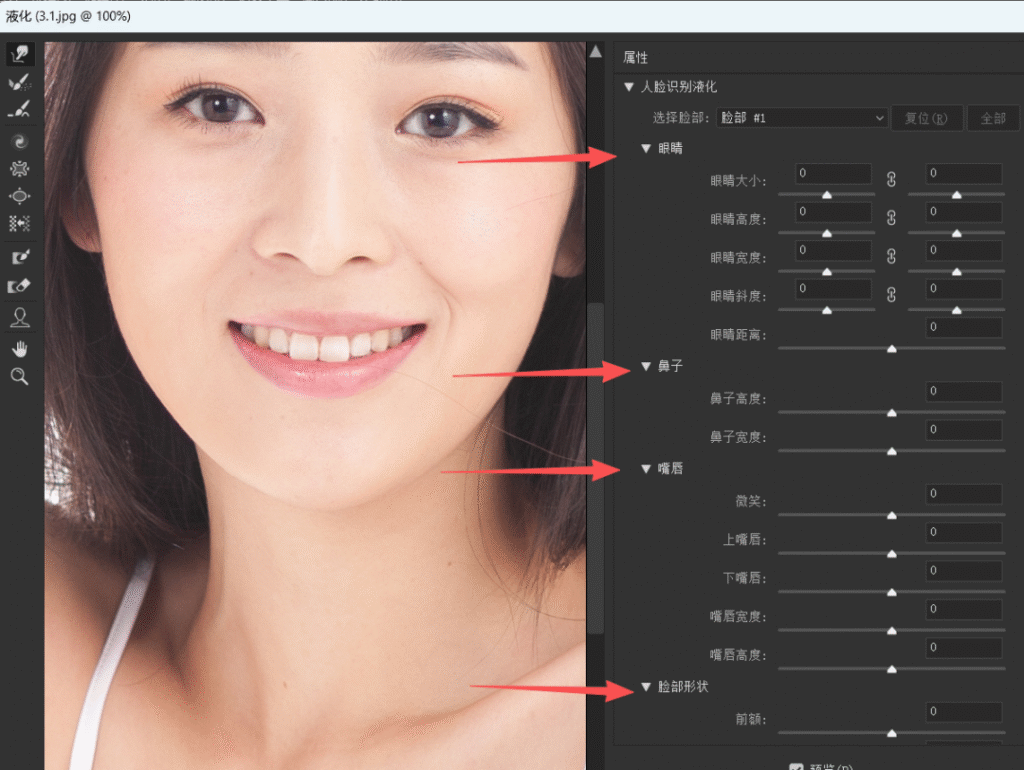Click the left 眼睛大小 value field
1024x770 pixels.
coord(833,174)
